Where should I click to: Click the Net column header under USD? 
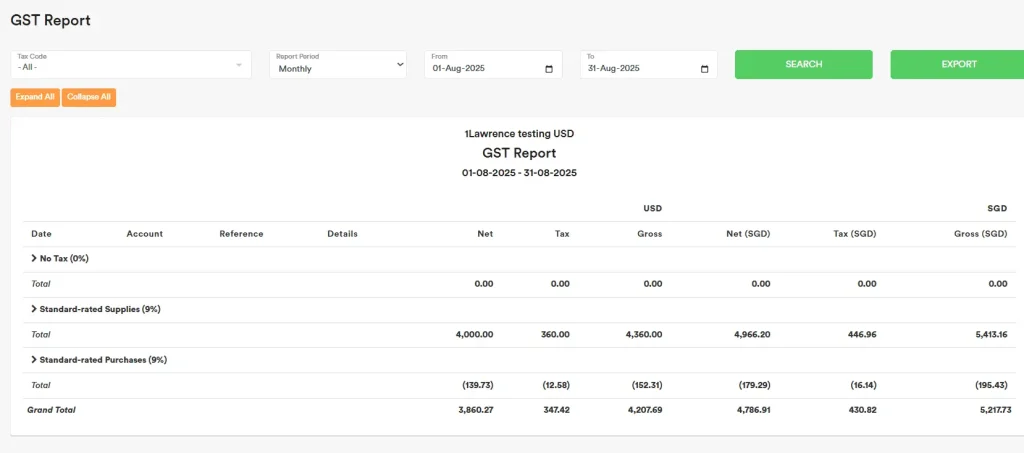coord(485,234)
